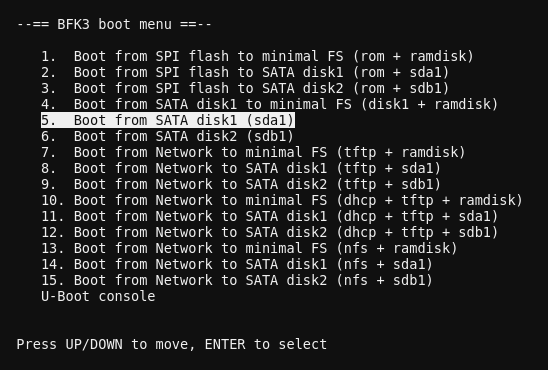Choose entry 7 Network tftp + ramdisk
The width and height of the screenshot is (548, 370).
point(253,152)
